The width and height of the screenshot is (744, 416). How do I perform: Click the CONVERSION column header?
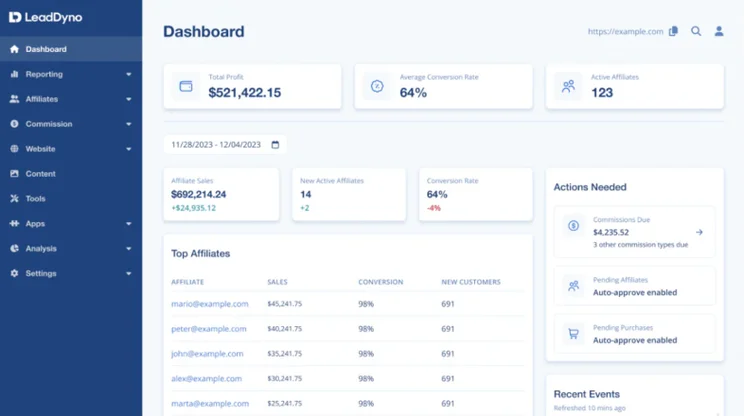pyautogui.click(x=381, y=282)
